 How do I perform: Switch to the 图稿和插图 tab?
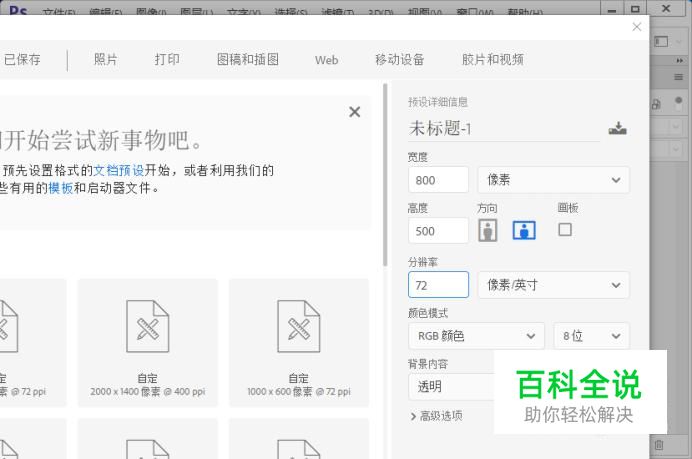coord(248,59)
